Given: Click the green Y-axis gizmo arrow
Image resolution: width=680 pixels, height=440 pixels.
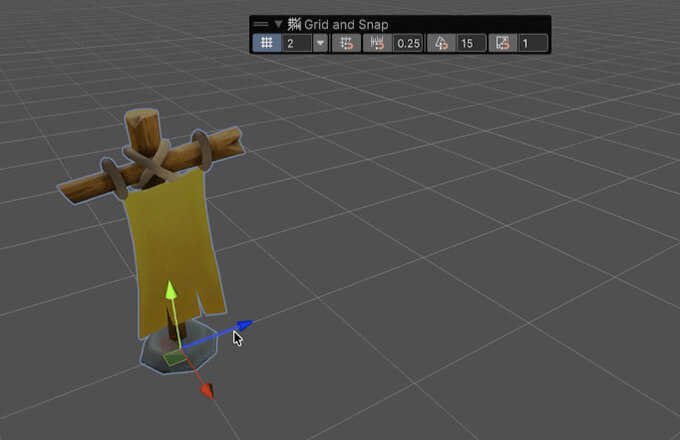Looking at the screenshot, I should [171, 290].
